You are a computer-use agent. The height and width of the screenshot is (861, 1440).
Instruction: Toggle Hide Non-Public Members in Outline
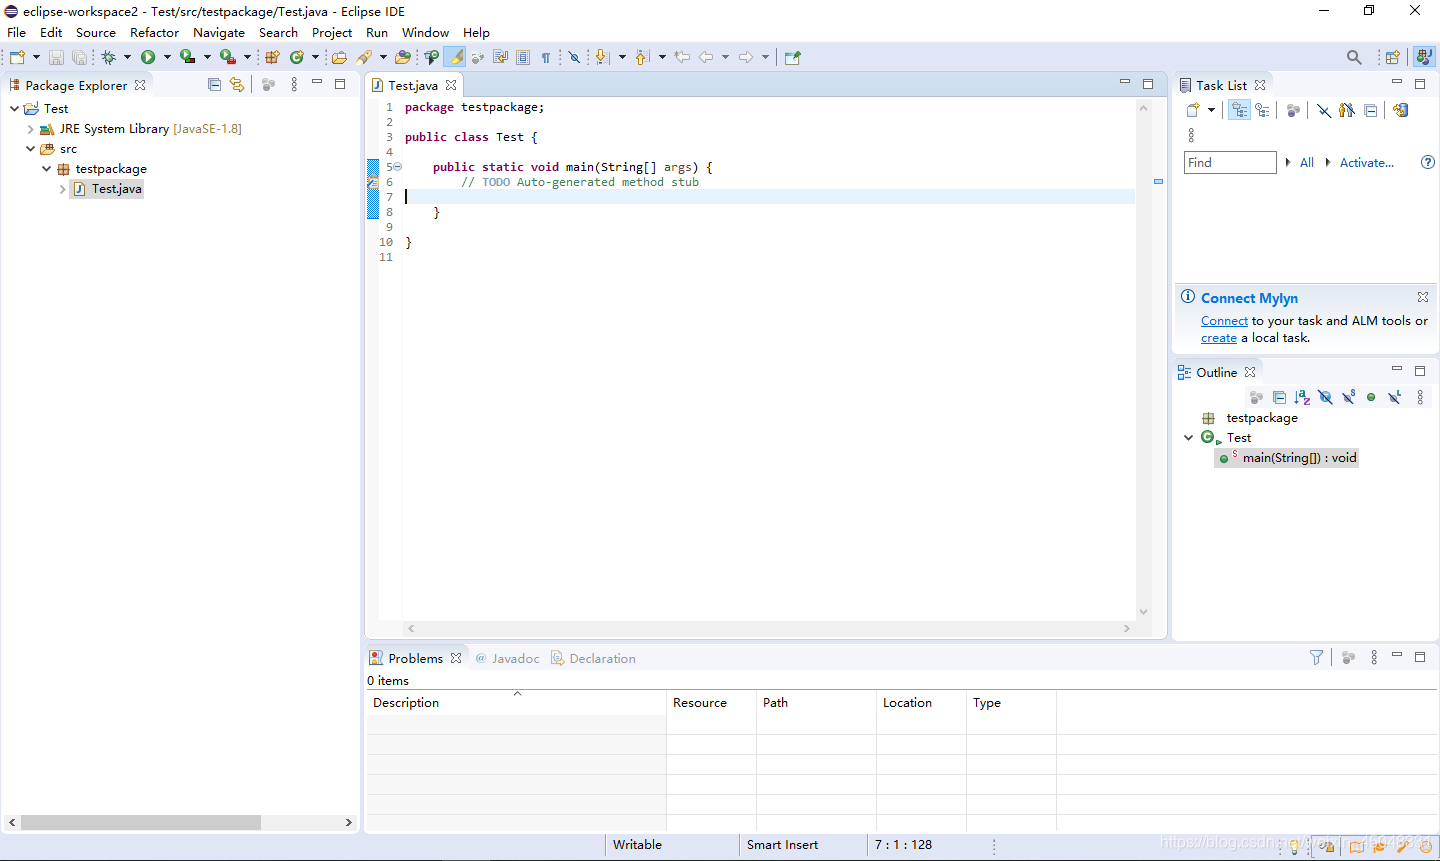click(x=1371, y=397)
